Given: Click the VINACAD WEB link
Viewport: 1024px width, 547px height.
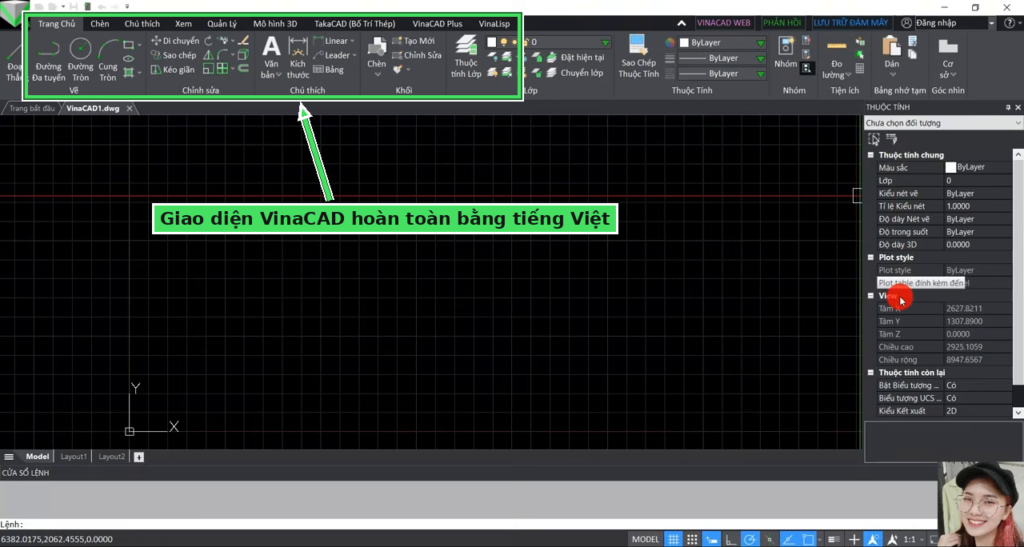Looking at the screenshot, I should [x=724, y=23].
